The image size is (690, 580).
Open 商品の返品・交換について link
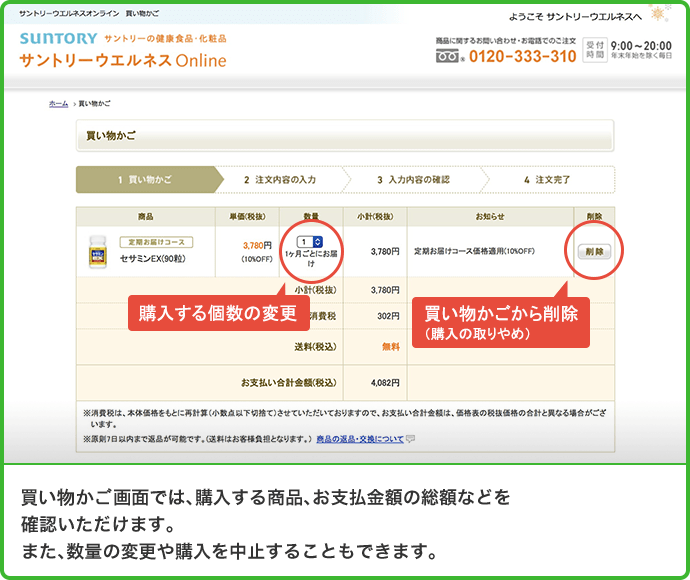(360, 439)
